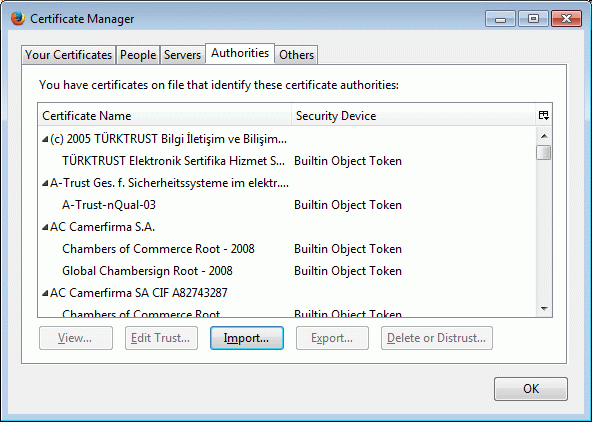Image resolution: width=592 pixels, height=422 pixels.
Task: Click the Edit Trust... button
Action: 161,338
